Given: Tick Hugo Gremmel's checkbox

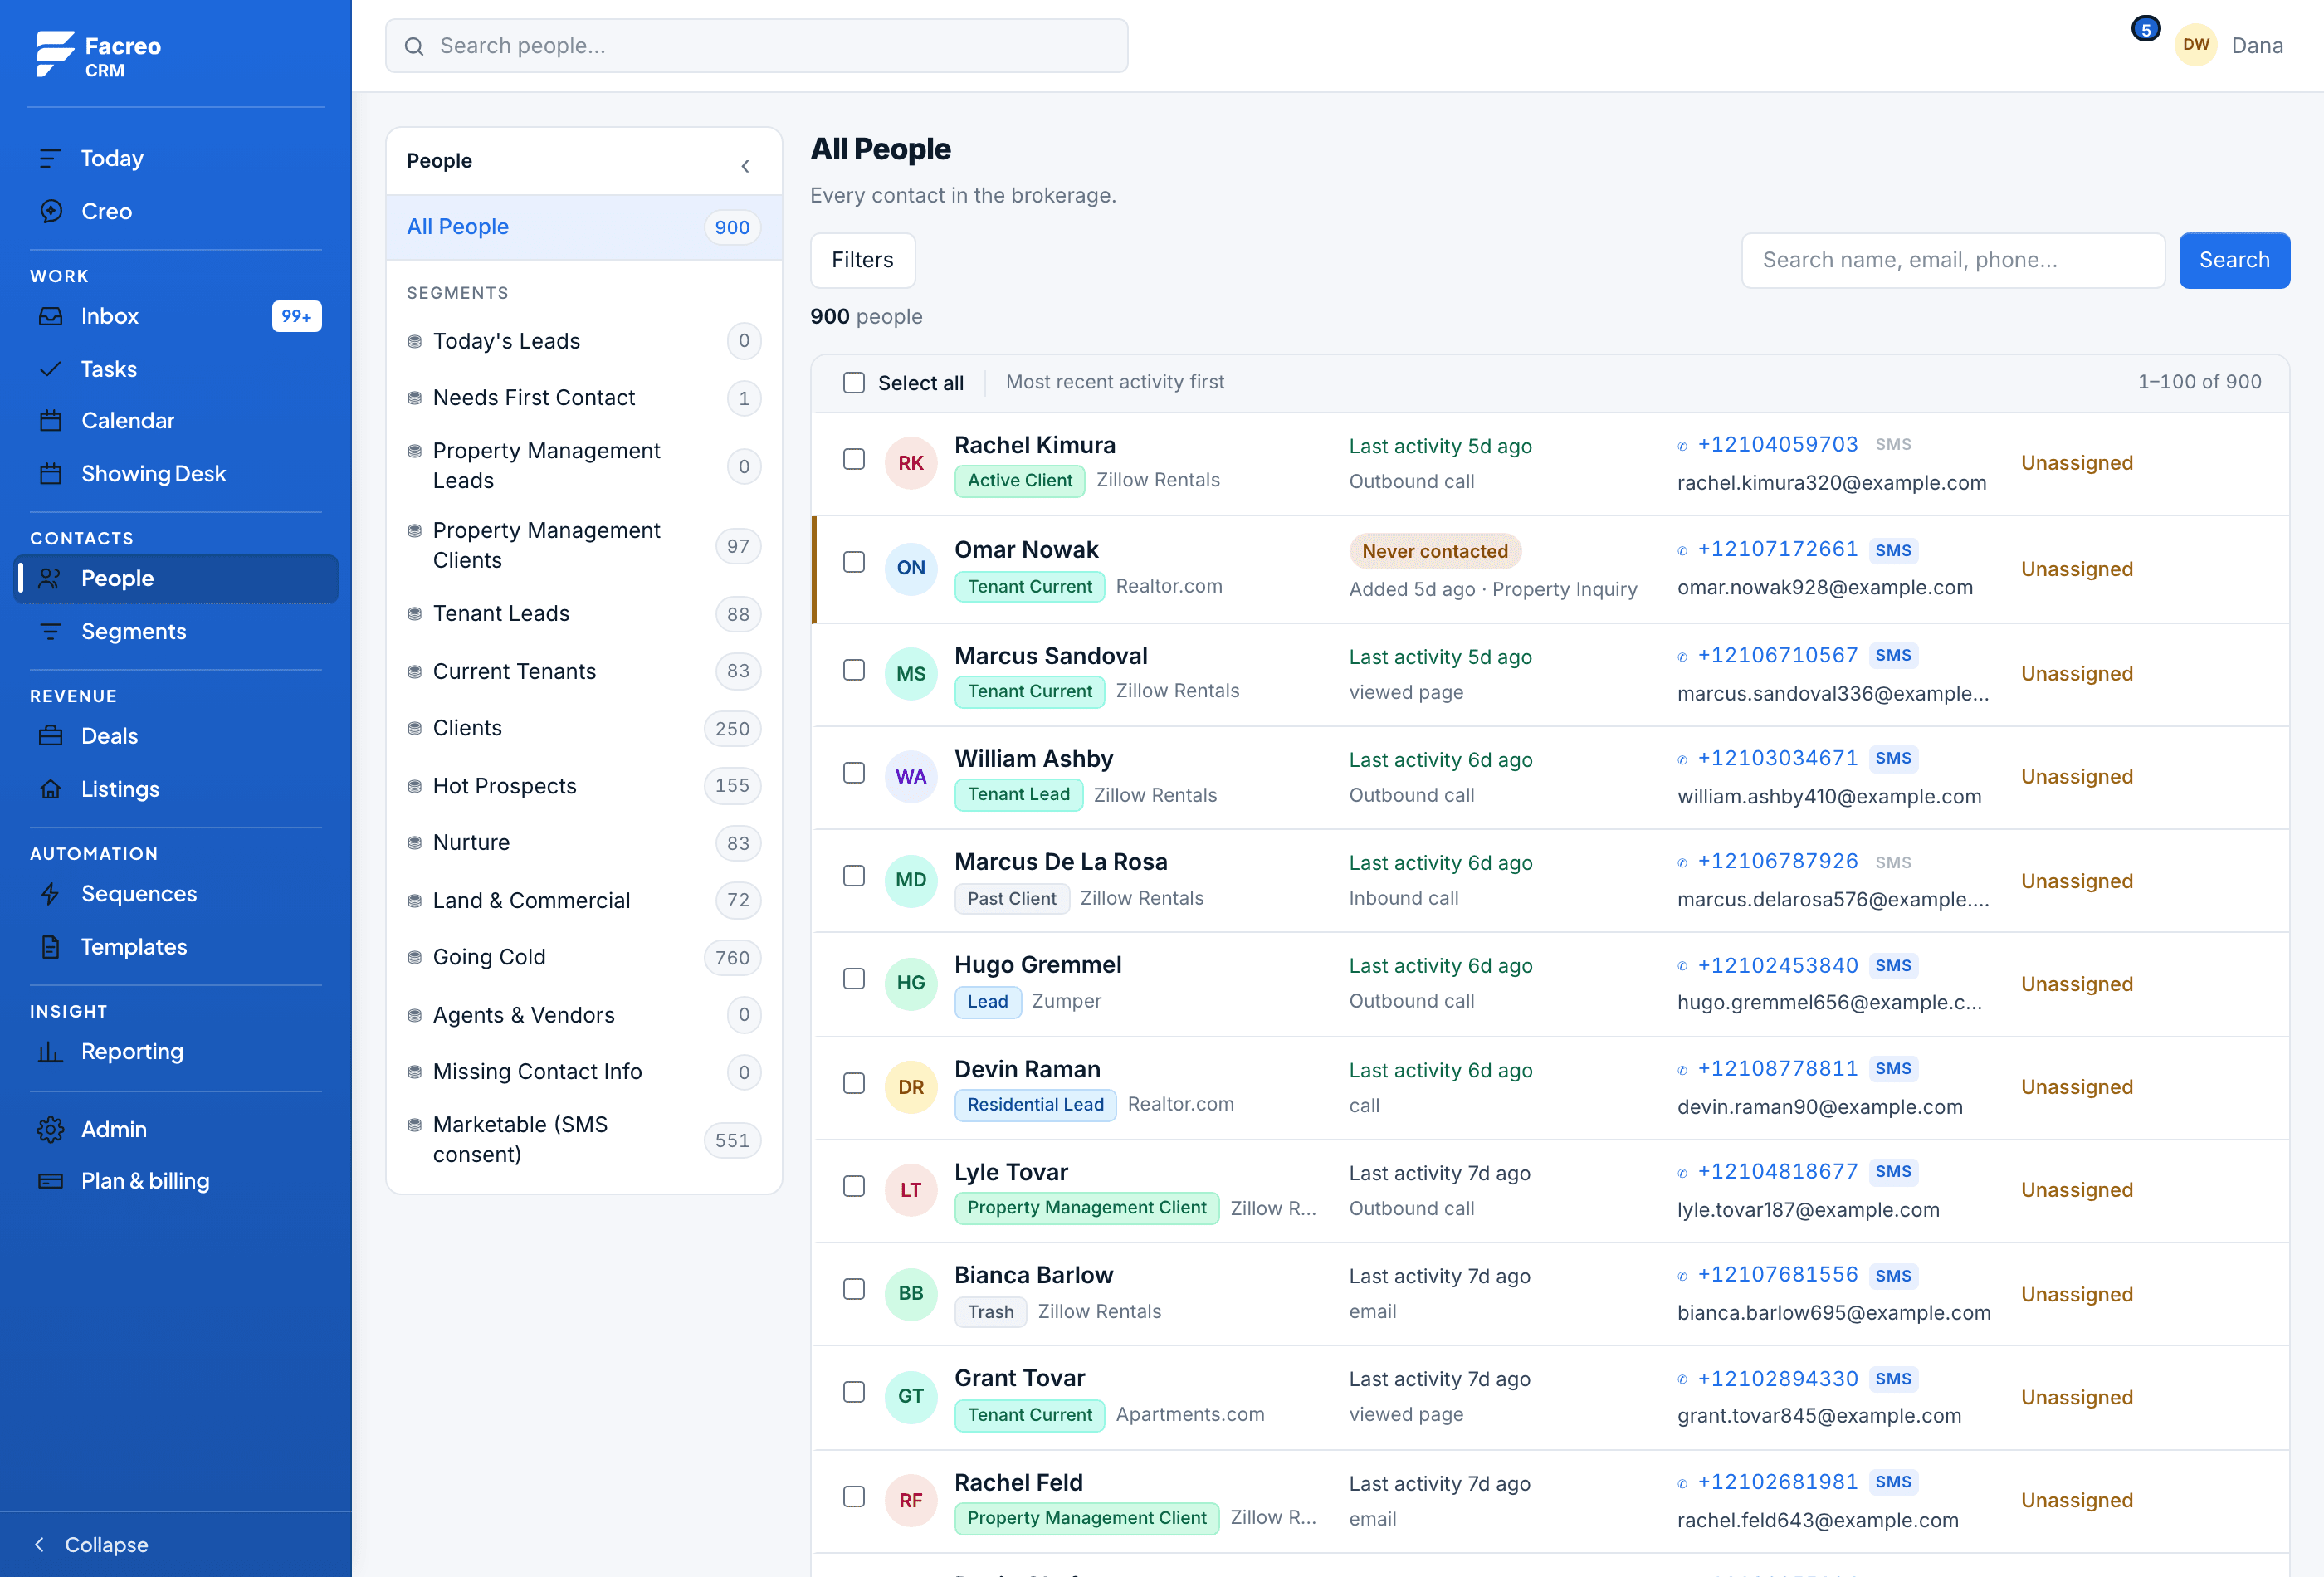Looking at the screenshot, I should (x=854, y=979).
